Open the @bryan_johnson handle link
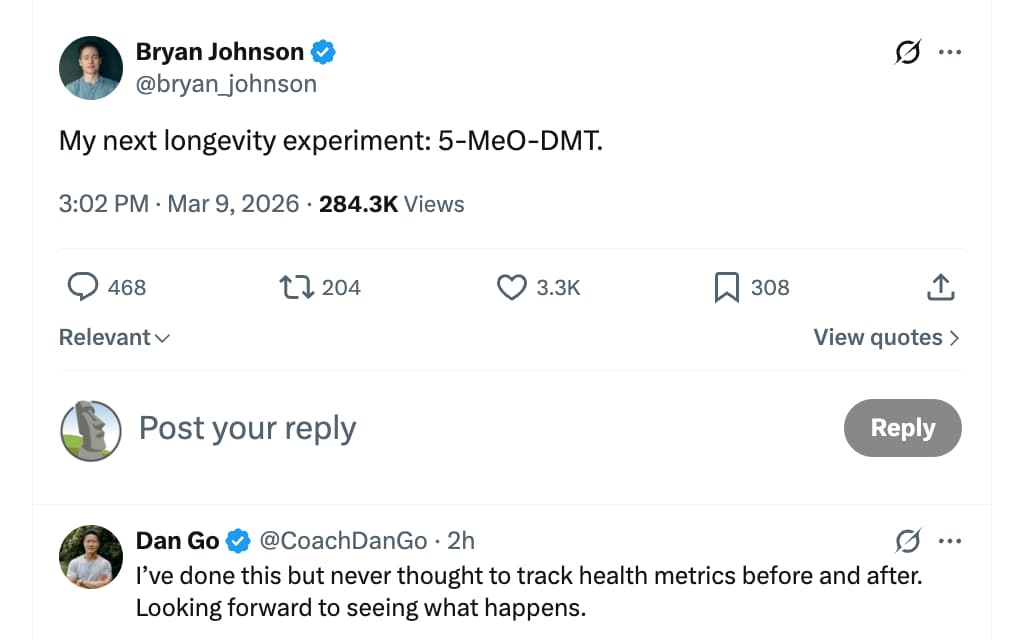This screenshot has height=640, width=1036. [226, 84]
